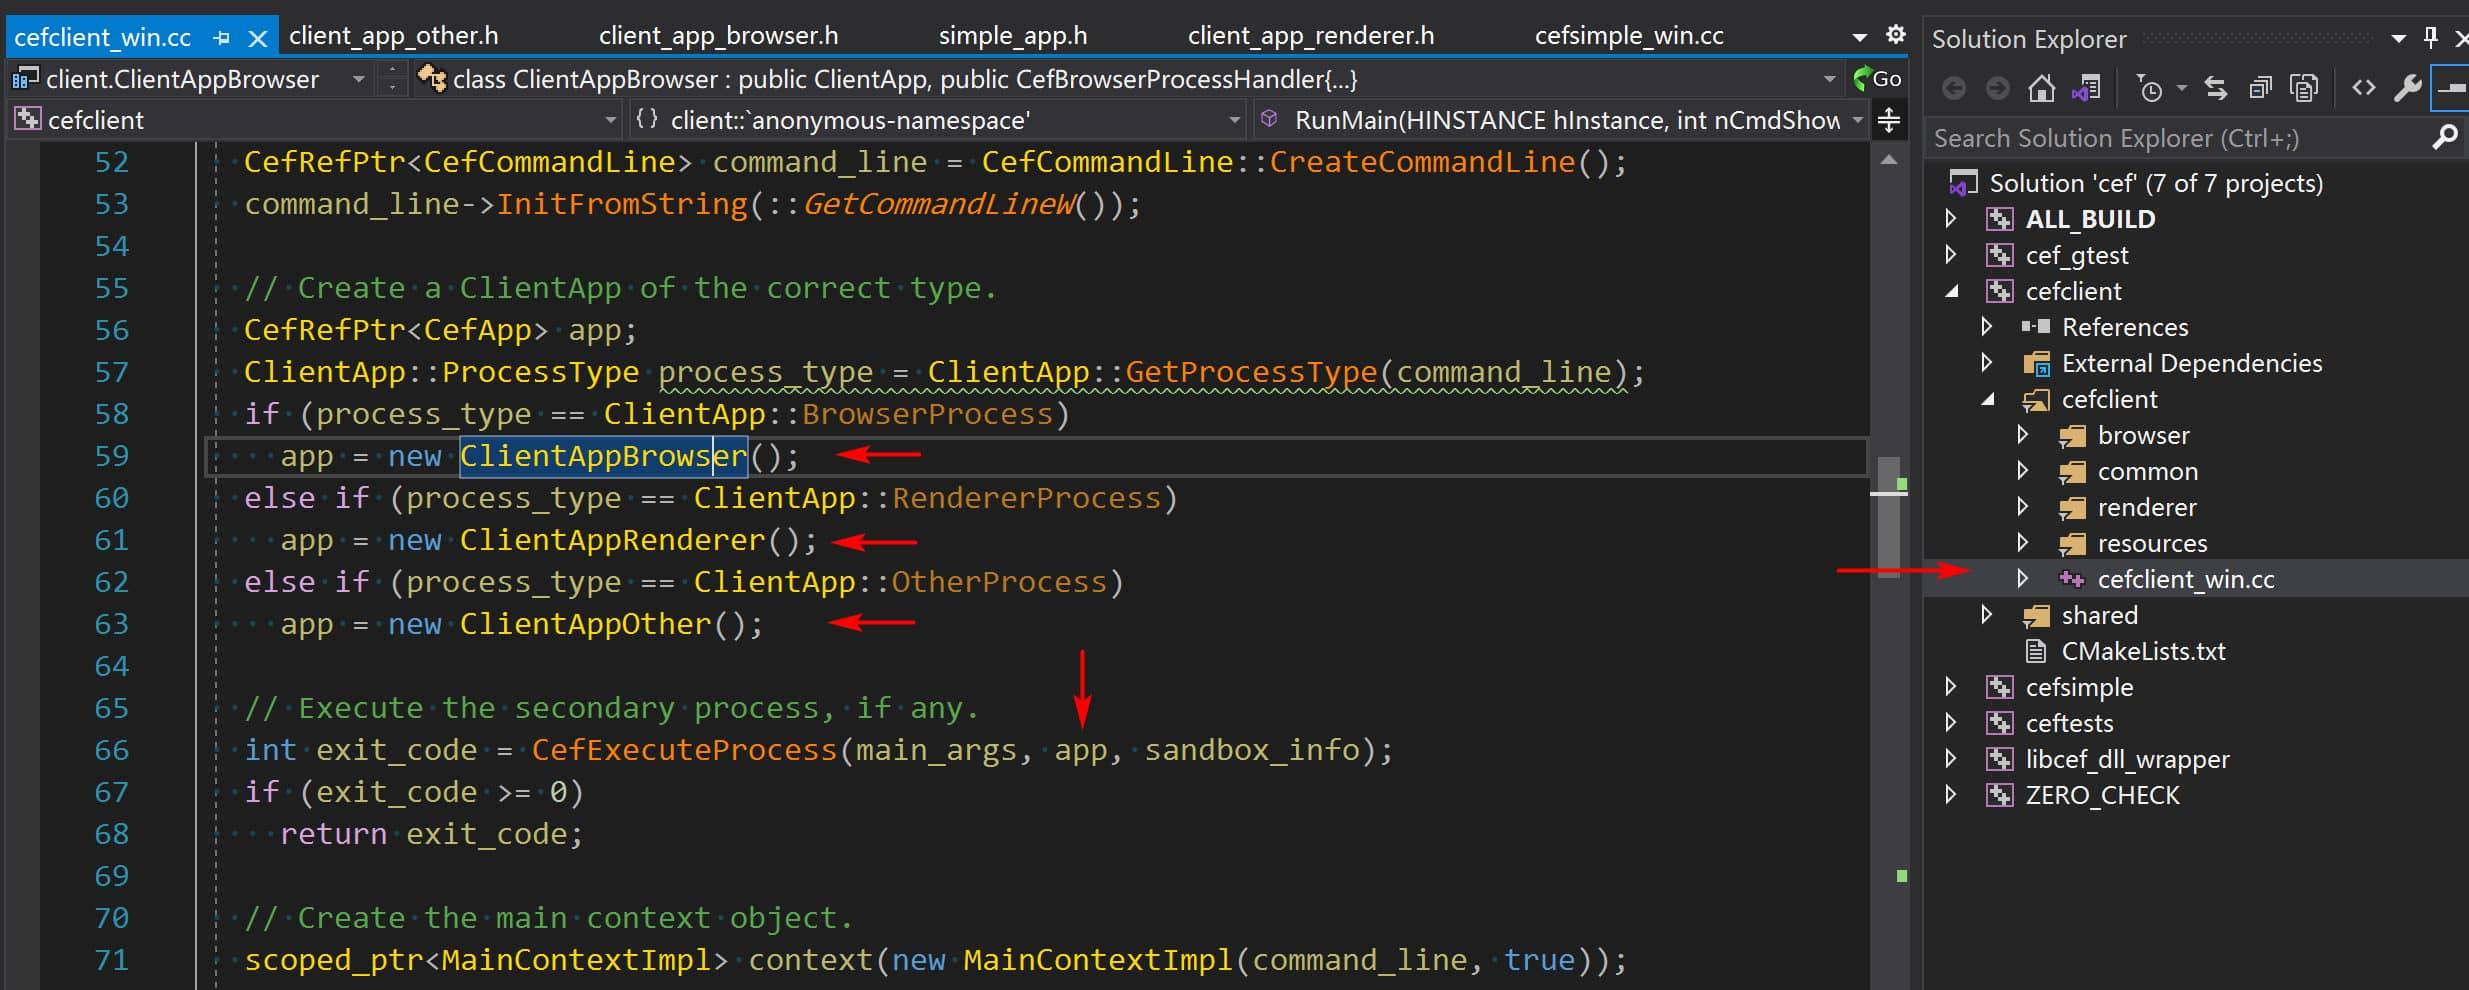The height and width of the screenshot is (990, 2469).
Task: Close the cefclient_win.cc tab with its X
Action: point(257,39)
